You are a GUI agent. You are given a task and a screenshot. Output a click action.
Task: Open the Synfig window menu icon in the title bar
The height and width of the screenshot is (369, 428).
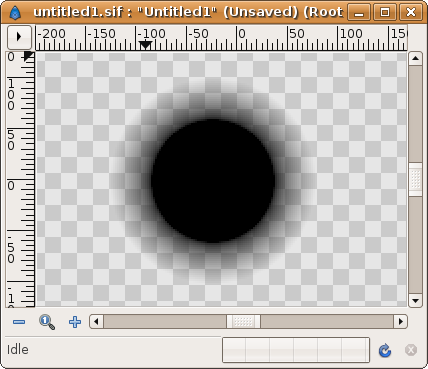pyautogui.click(x=15, y=13)
